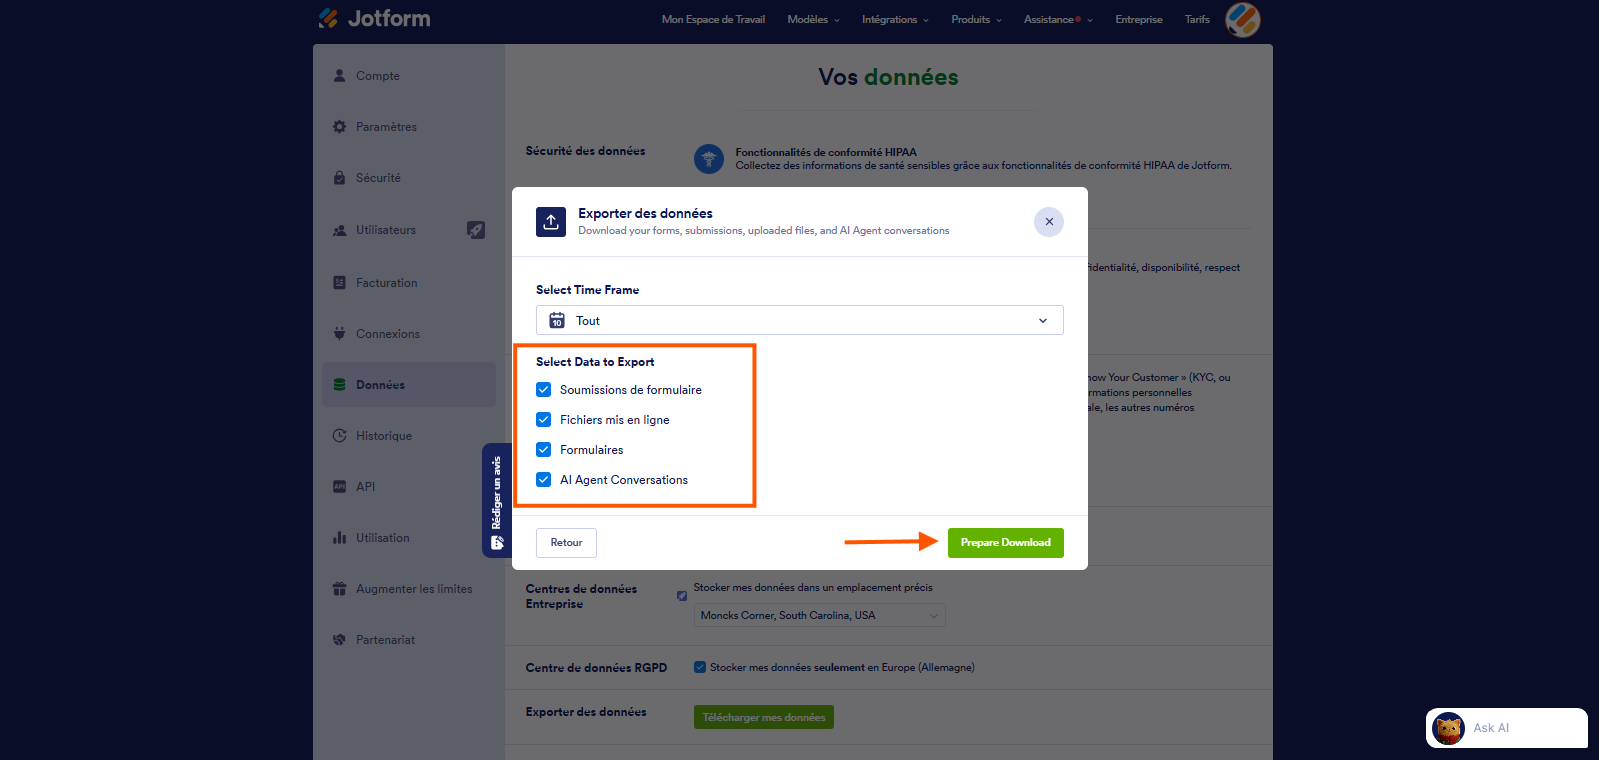The height and width of the screenshot is (760, 1599).
Task: Click the Centre de données RGPD label
Action: pyautogui.click(x=596, y=667)
